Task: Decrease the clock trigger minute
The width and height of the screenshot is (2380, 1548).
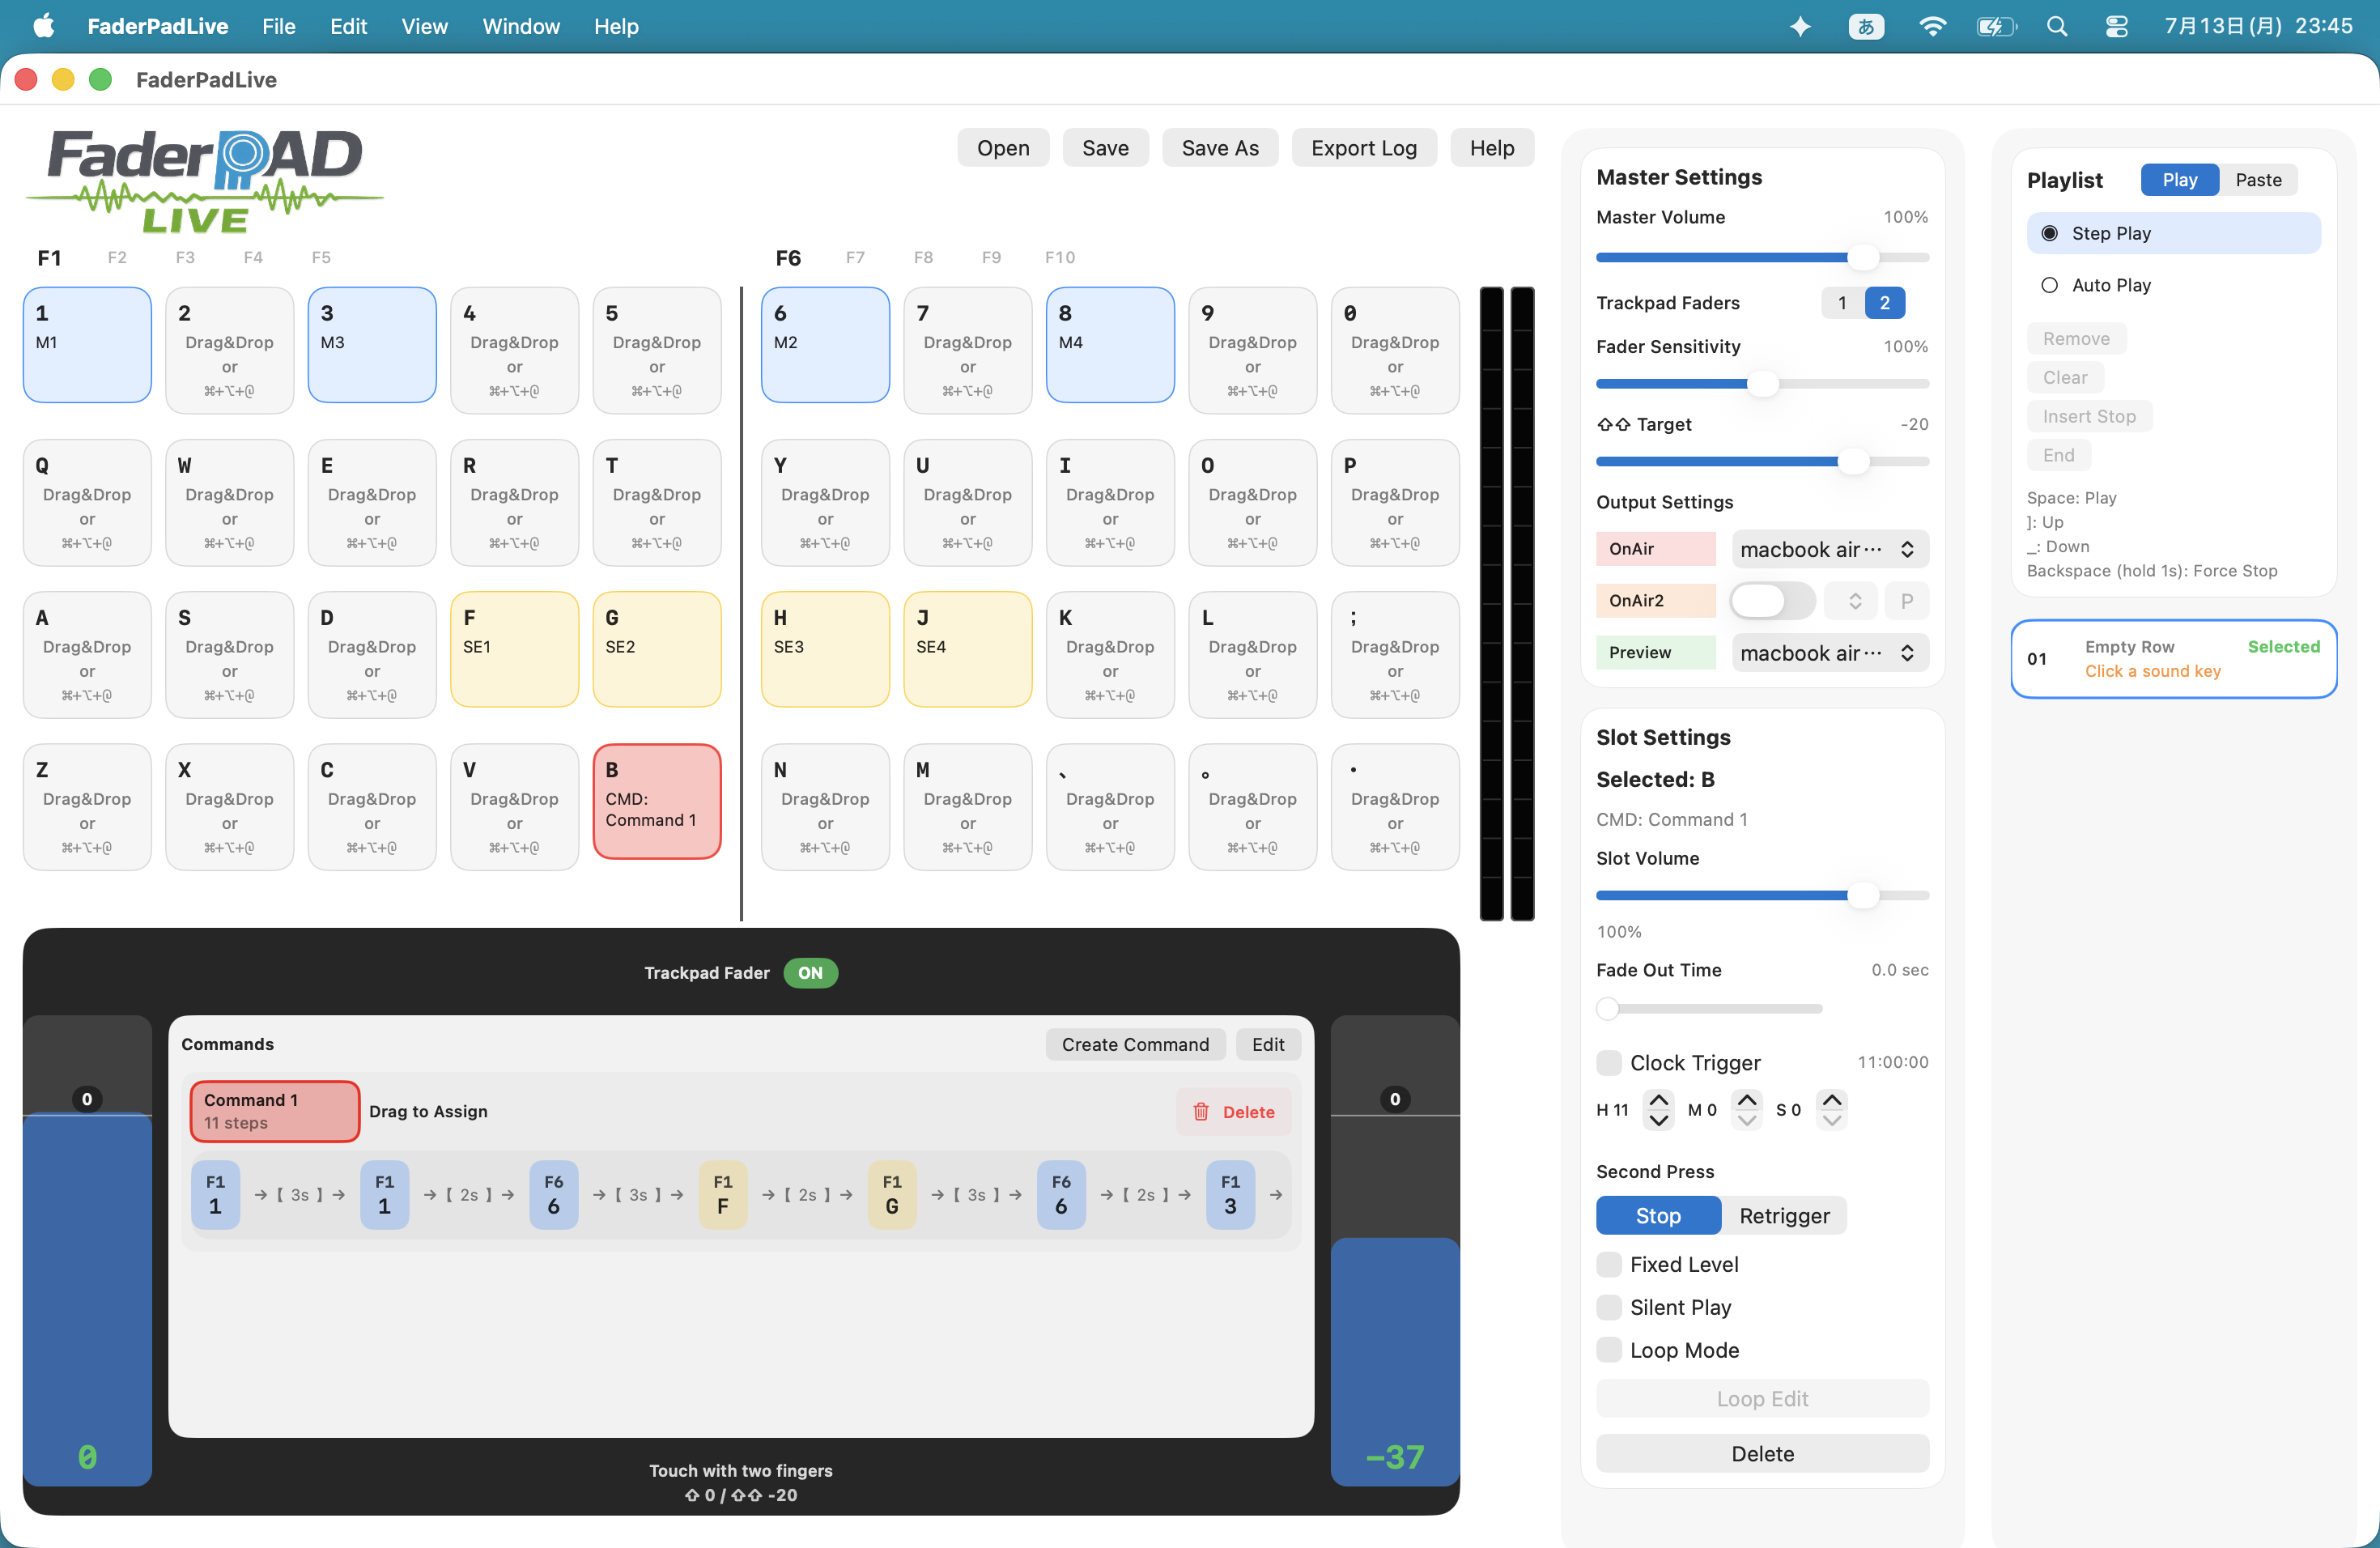Action: tap(1746, 1120)
